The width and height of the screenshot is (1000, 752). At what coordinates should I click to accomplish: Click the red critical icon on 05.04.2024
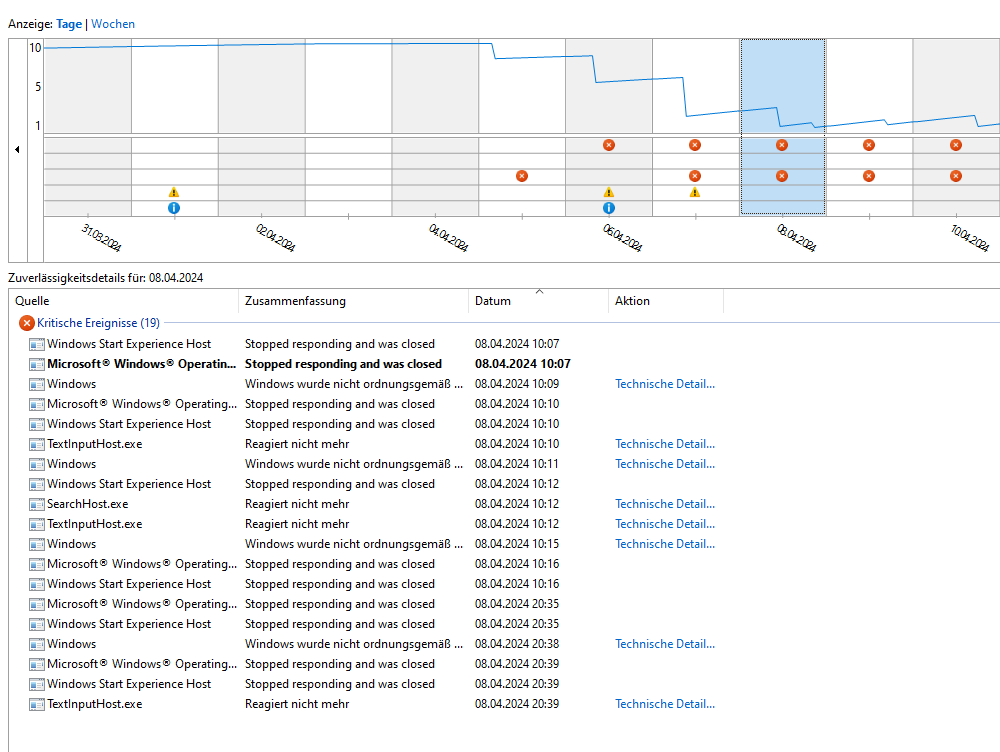point(521,176)
